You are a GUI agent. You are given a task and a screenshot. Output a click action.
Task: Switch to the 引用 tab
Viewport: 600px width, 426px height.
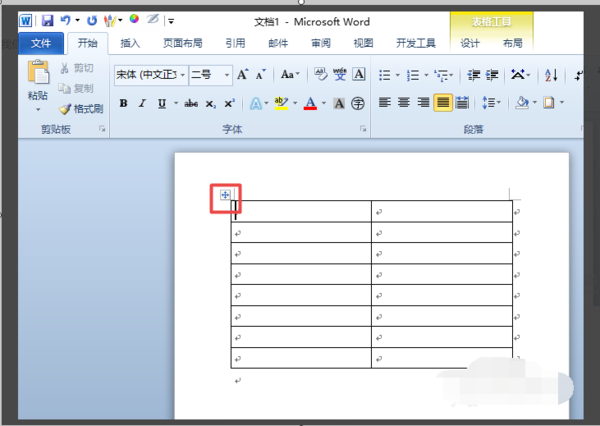[235, 43]
